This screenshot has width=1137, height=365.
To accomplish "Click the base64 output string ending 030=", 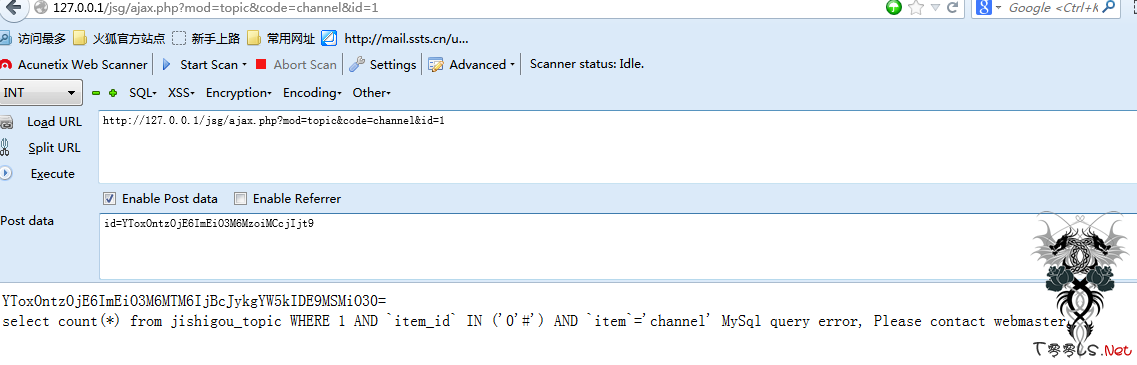I will point(195,300).
